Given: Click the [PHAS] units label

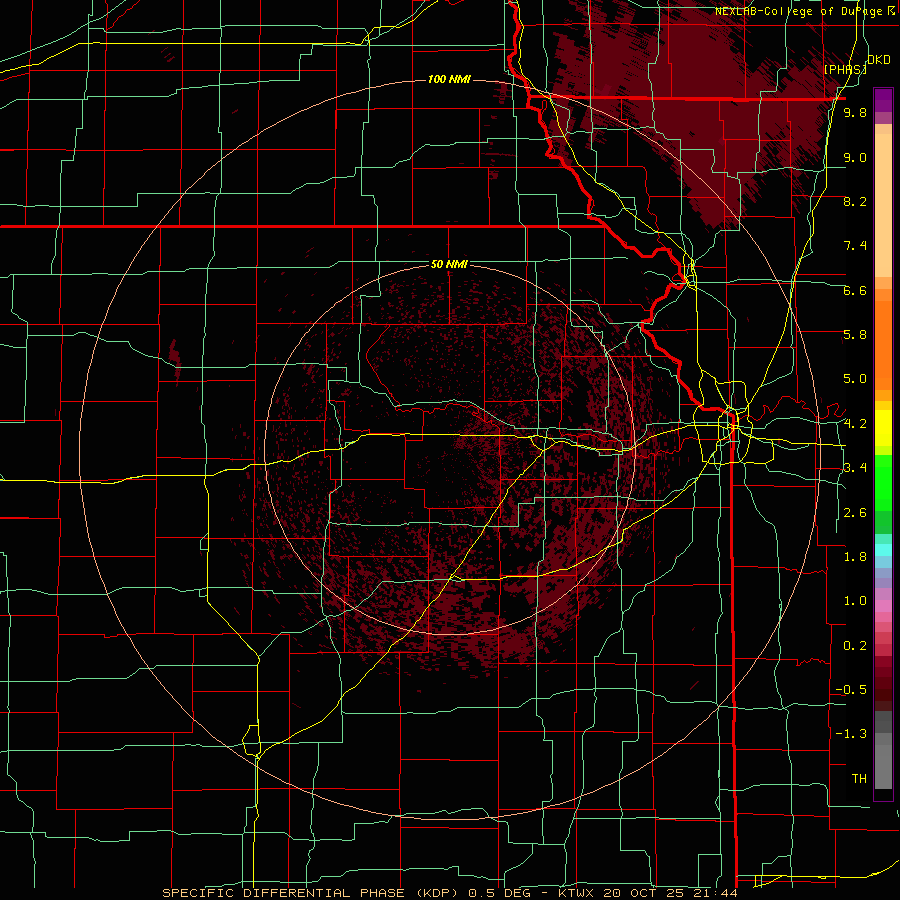Looking at the screenshot, I should [845, 69].
